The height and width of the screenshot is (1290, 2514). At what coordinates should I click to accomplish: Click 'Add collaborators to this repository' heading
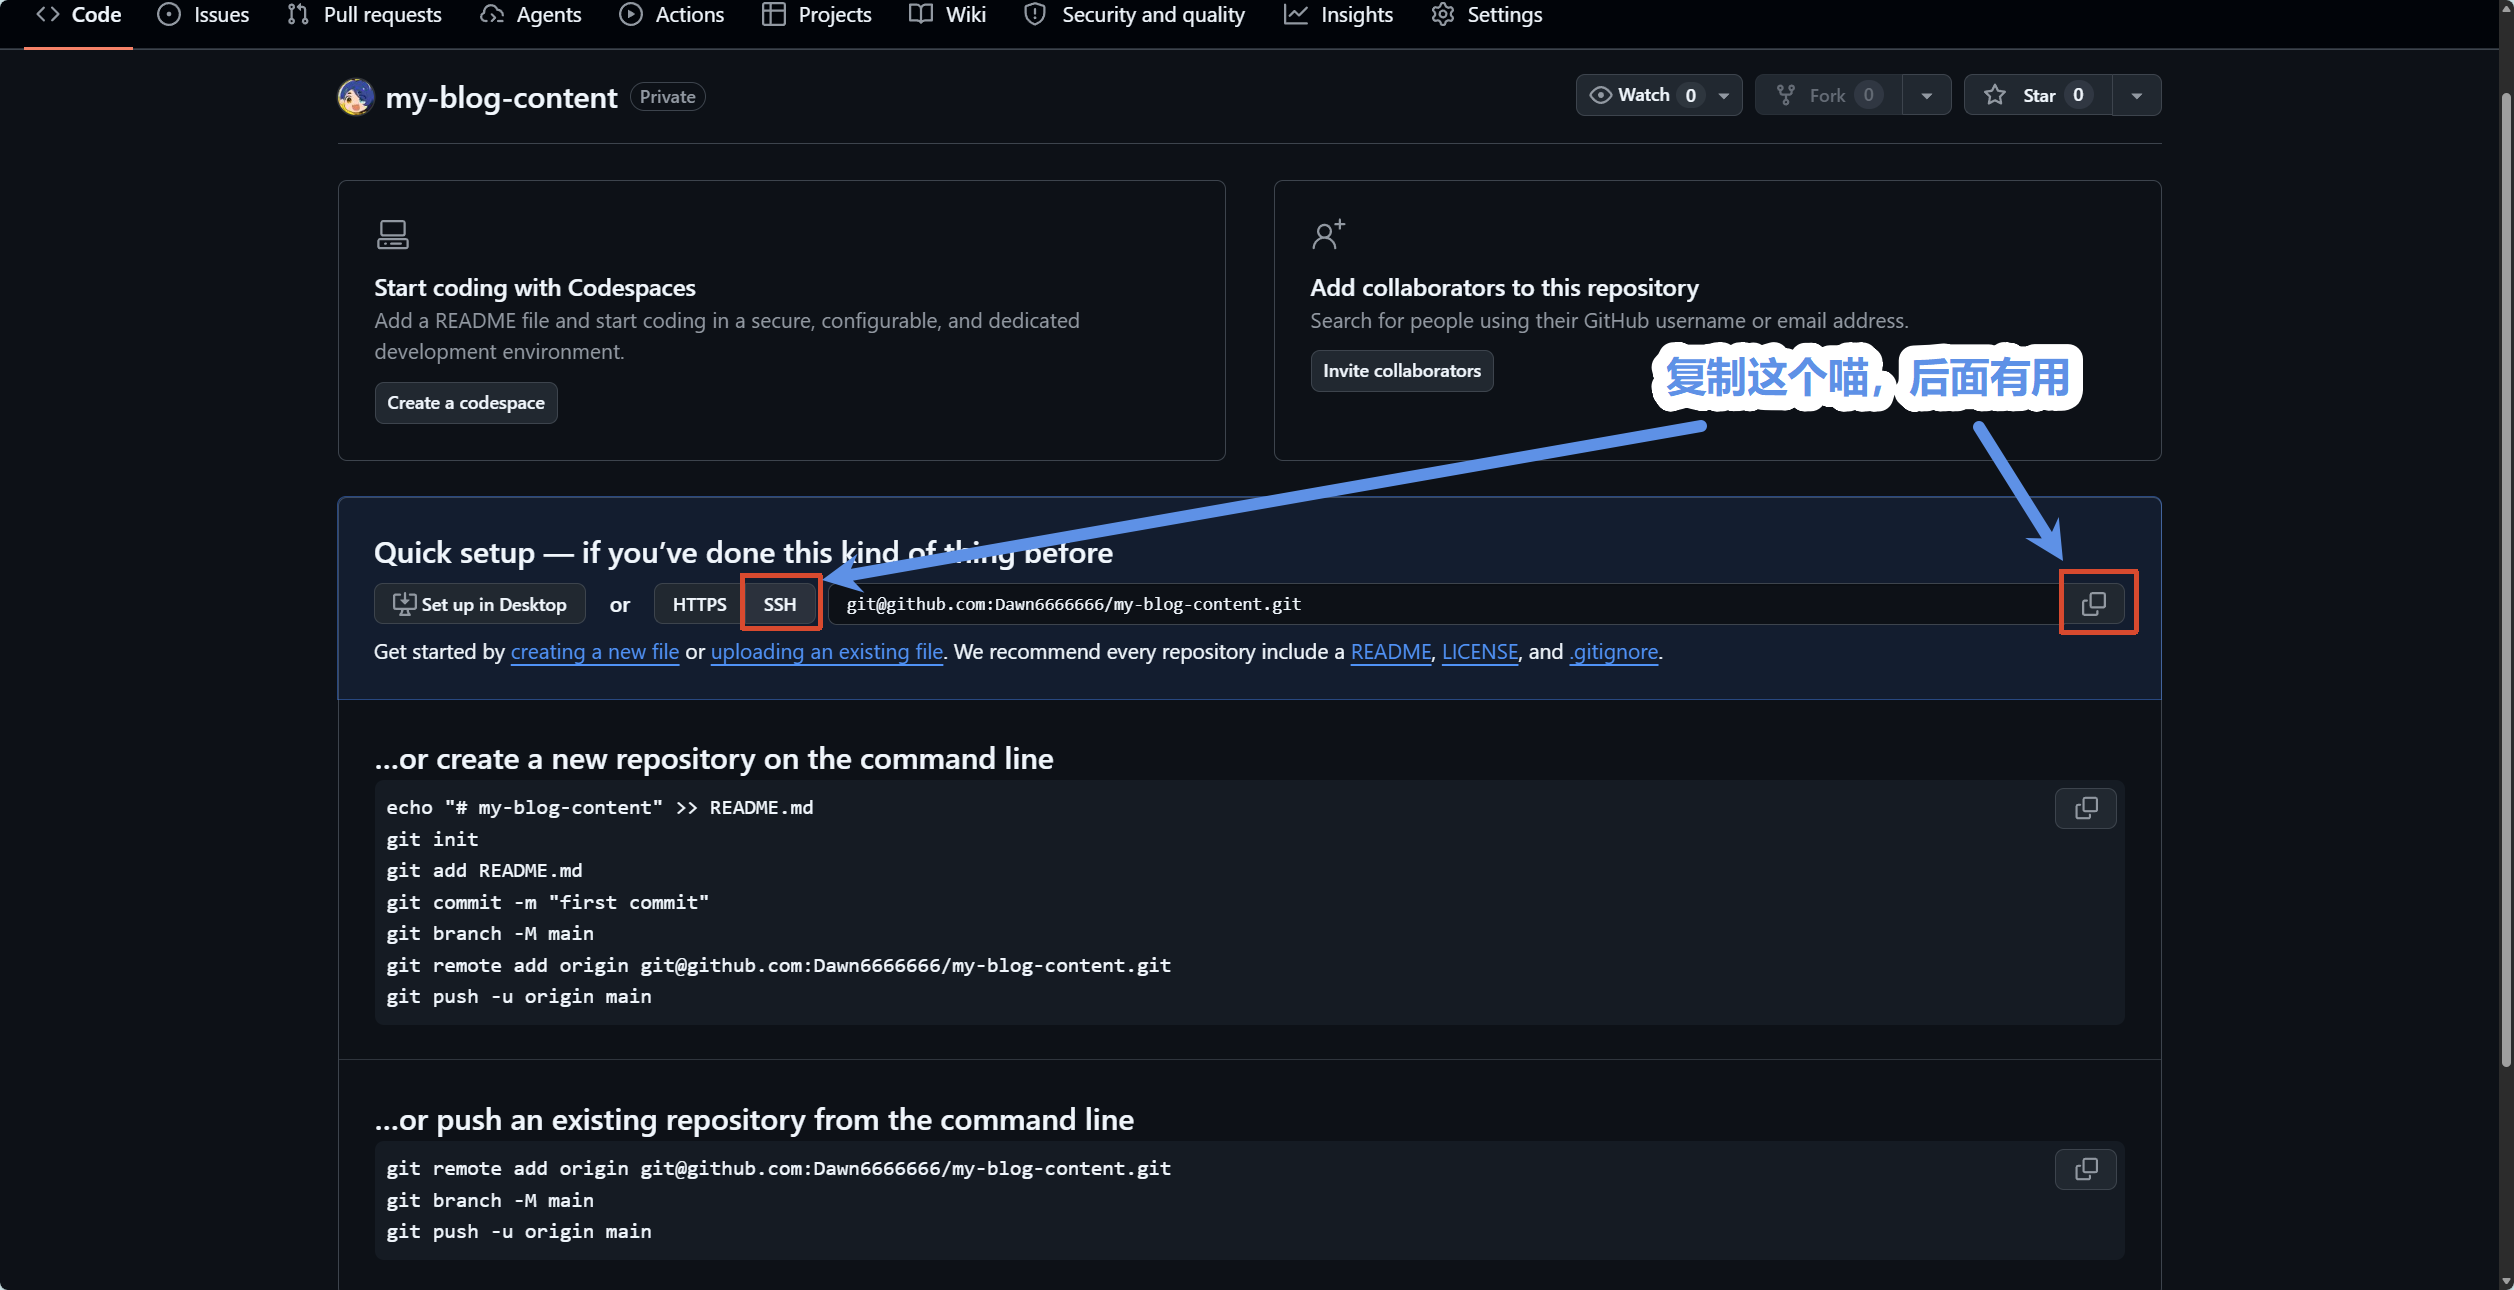(x=1505, y=288)
